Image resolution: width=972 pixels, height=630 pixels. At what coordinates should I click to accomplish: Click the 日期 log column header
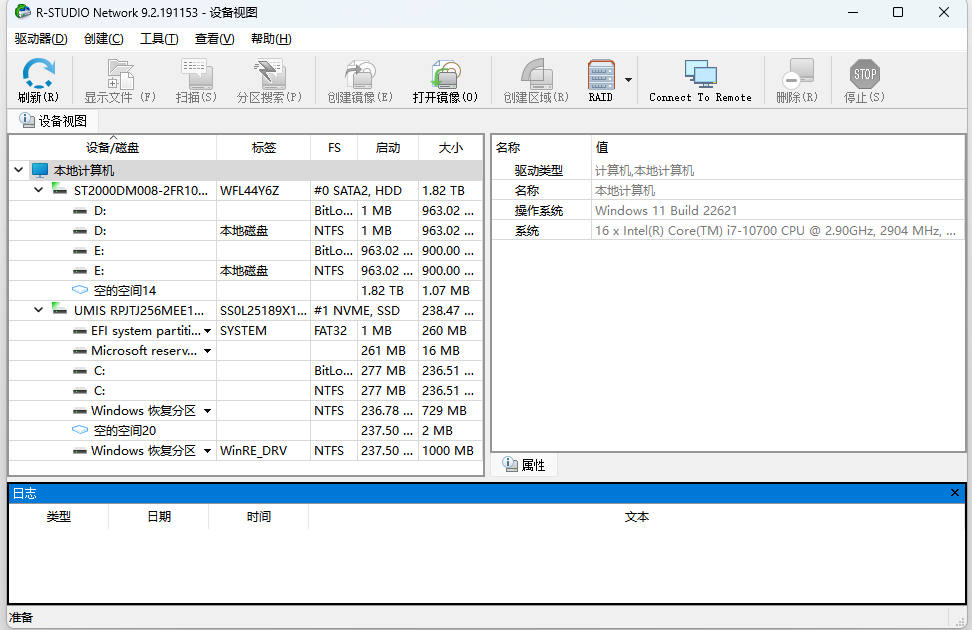(159, 517)
